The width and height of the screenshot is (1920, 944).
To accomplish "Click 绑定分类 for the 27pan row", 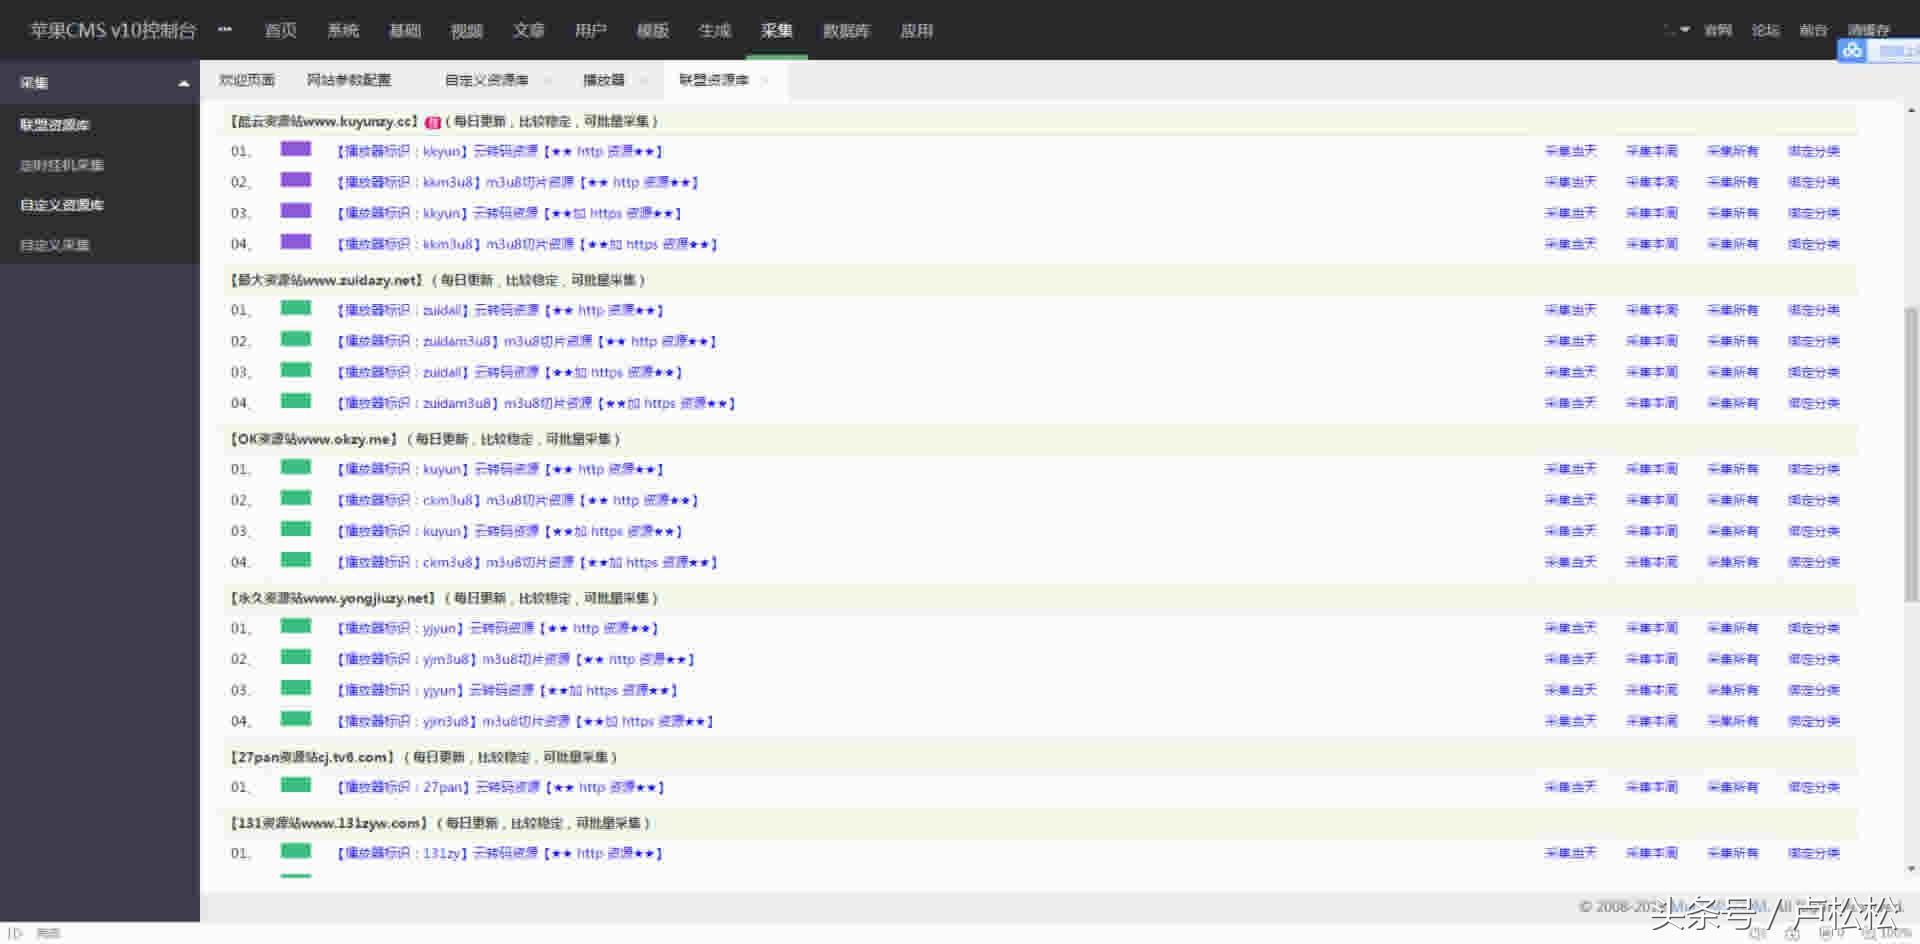I will [1813, 787].
